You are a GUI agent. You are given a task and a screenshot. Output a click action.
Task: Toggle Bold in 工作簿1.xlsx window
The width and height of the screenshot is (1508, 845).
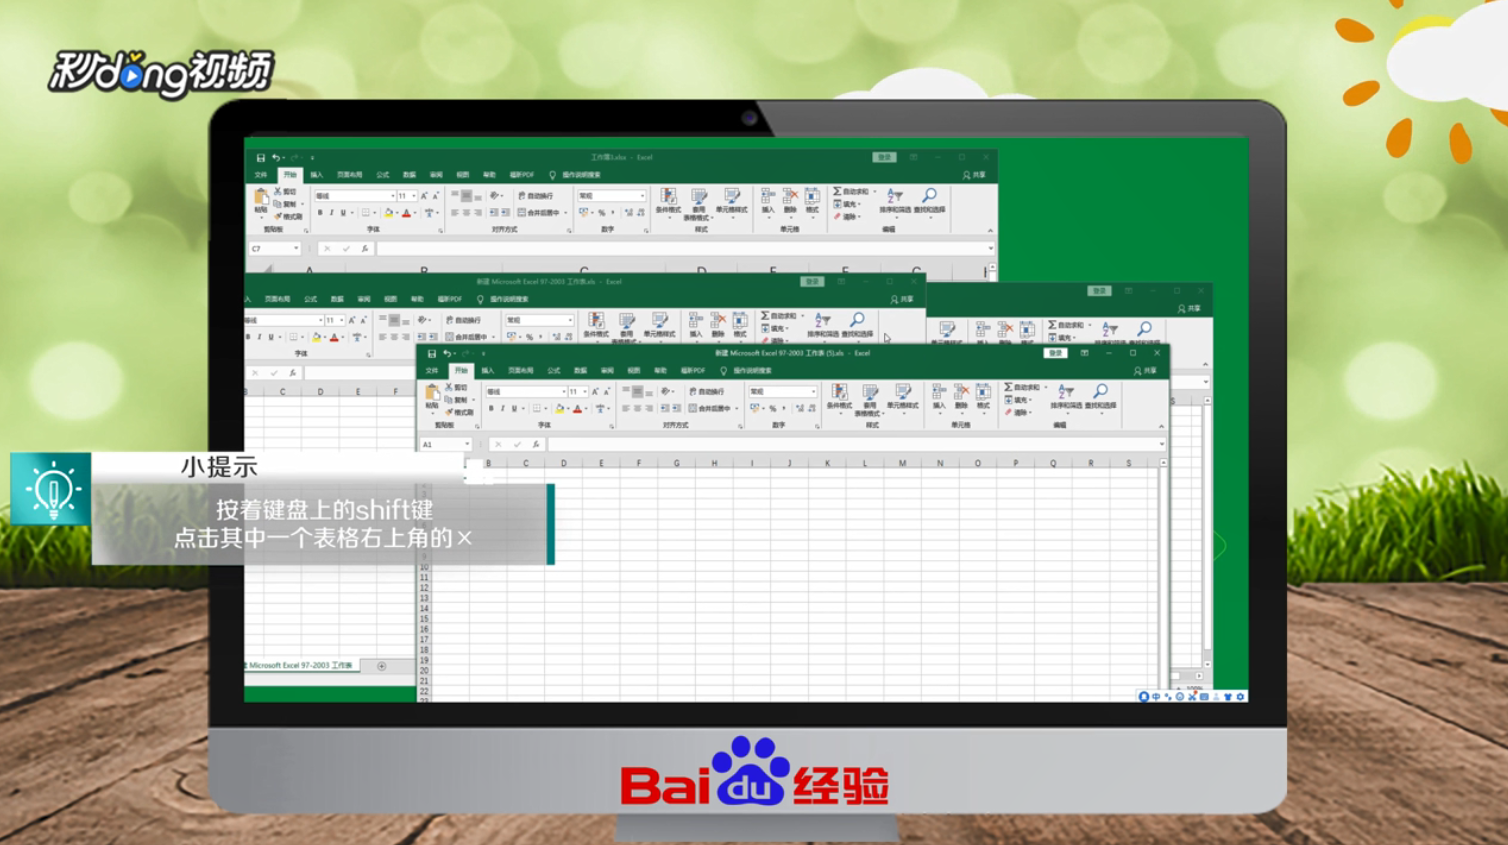coord(320,212)
